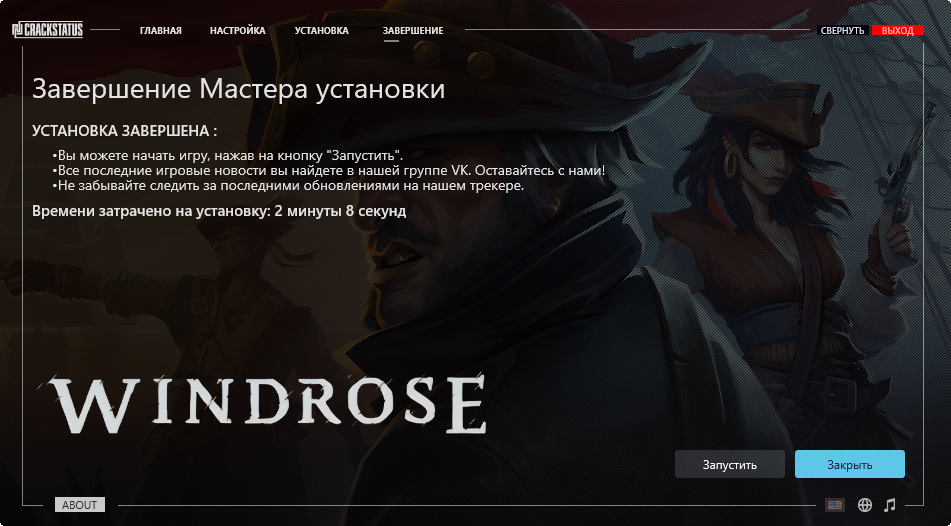Click the VK group news line
The width and height of the screenshot is (951, 526).
tap(329, 170)
